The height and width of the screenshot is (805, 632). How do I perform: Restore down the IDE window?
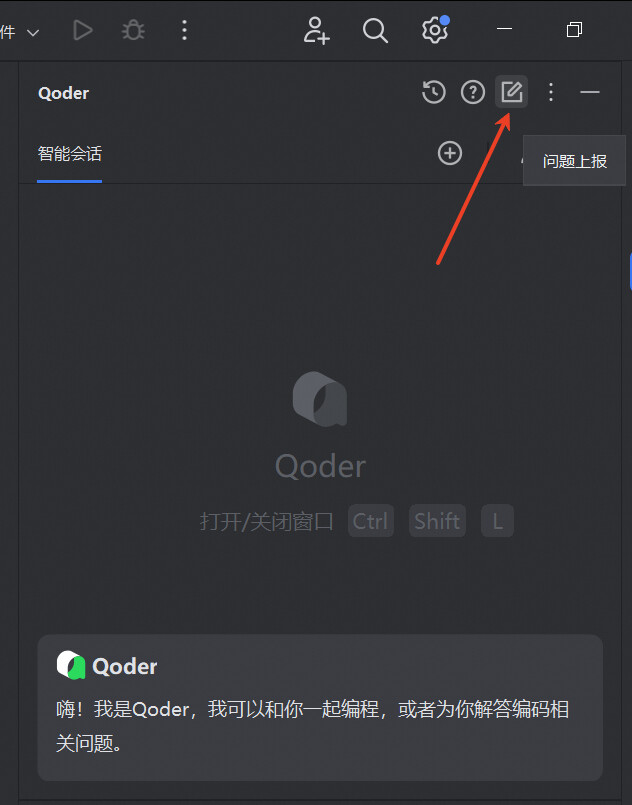pos(574,30)
